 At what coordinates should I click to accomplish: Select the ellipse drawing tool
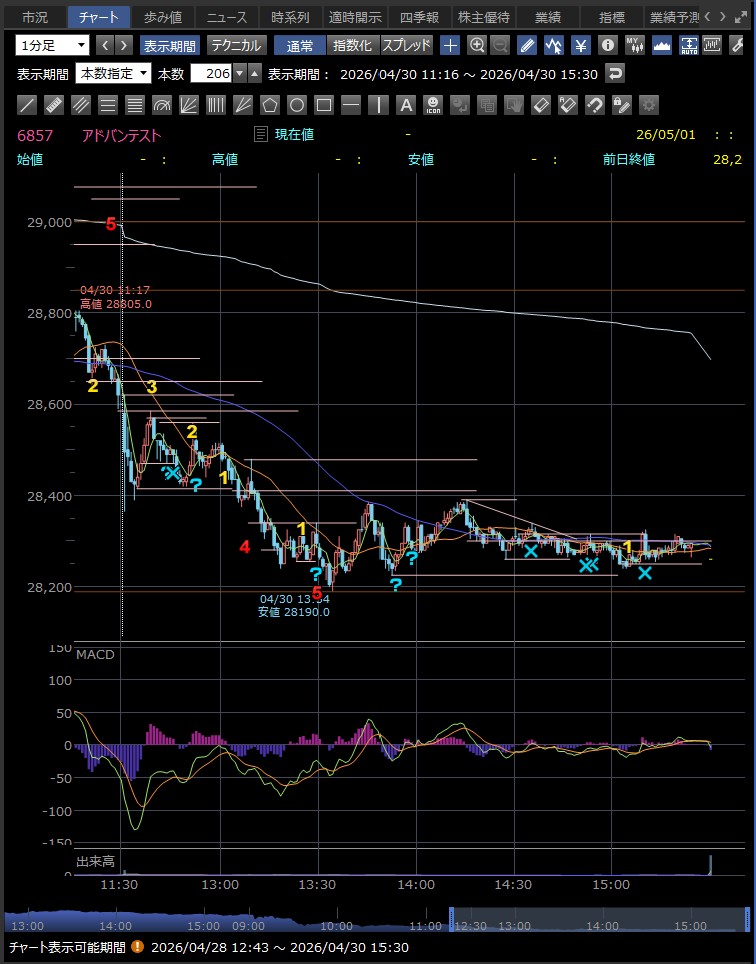point(297,106)
